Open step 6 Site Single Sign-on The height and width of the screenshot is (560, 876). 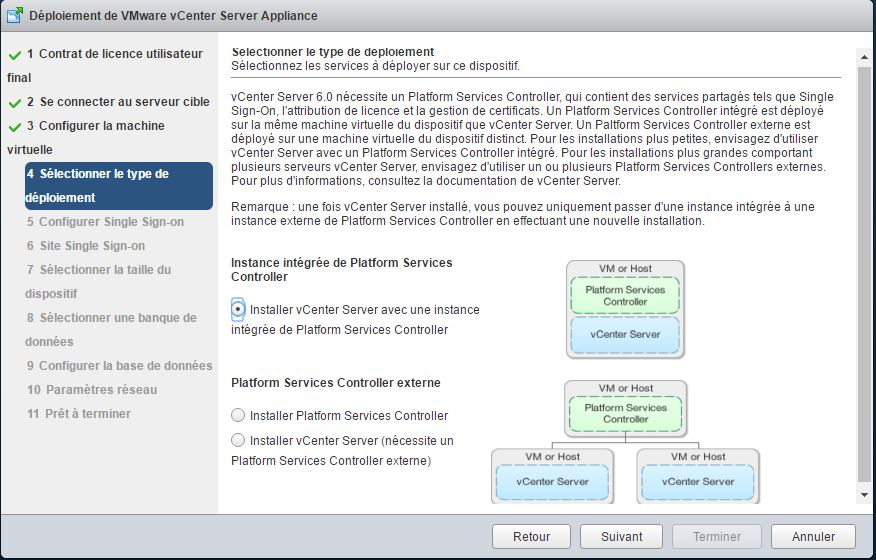coord(85,246)
